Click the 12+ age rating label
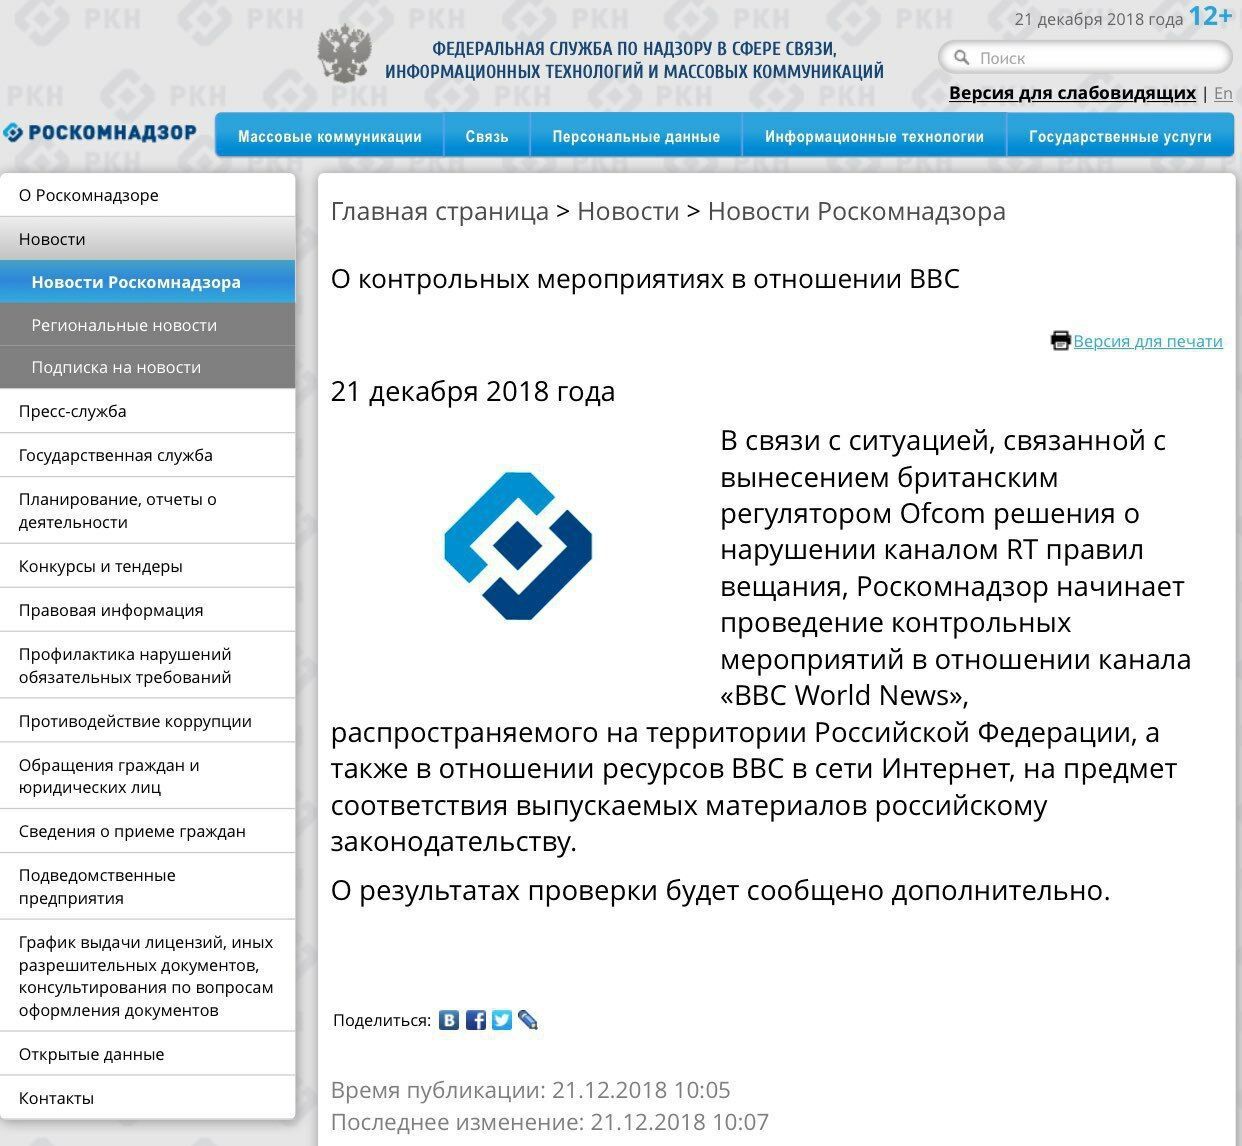This screenshot has width=1242, height=1146. click(x=1211, y=16)
